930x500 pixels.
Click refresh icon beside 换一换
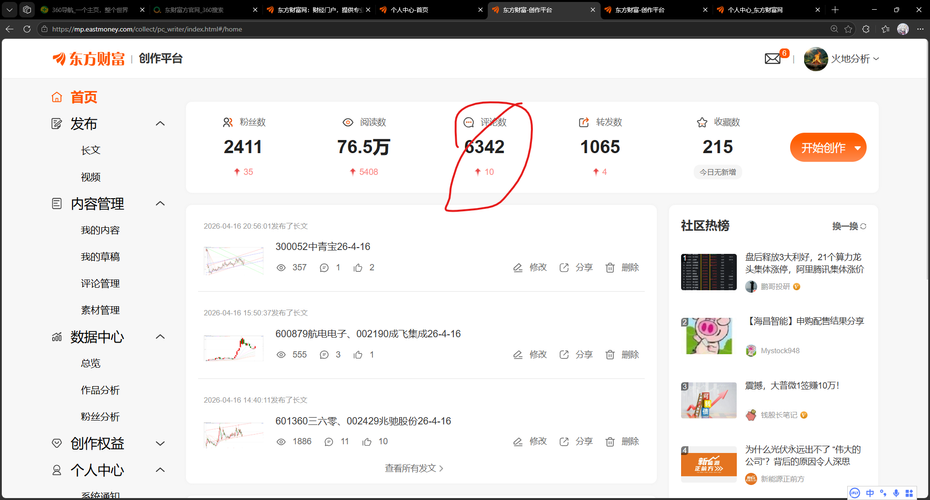point(864,226)
